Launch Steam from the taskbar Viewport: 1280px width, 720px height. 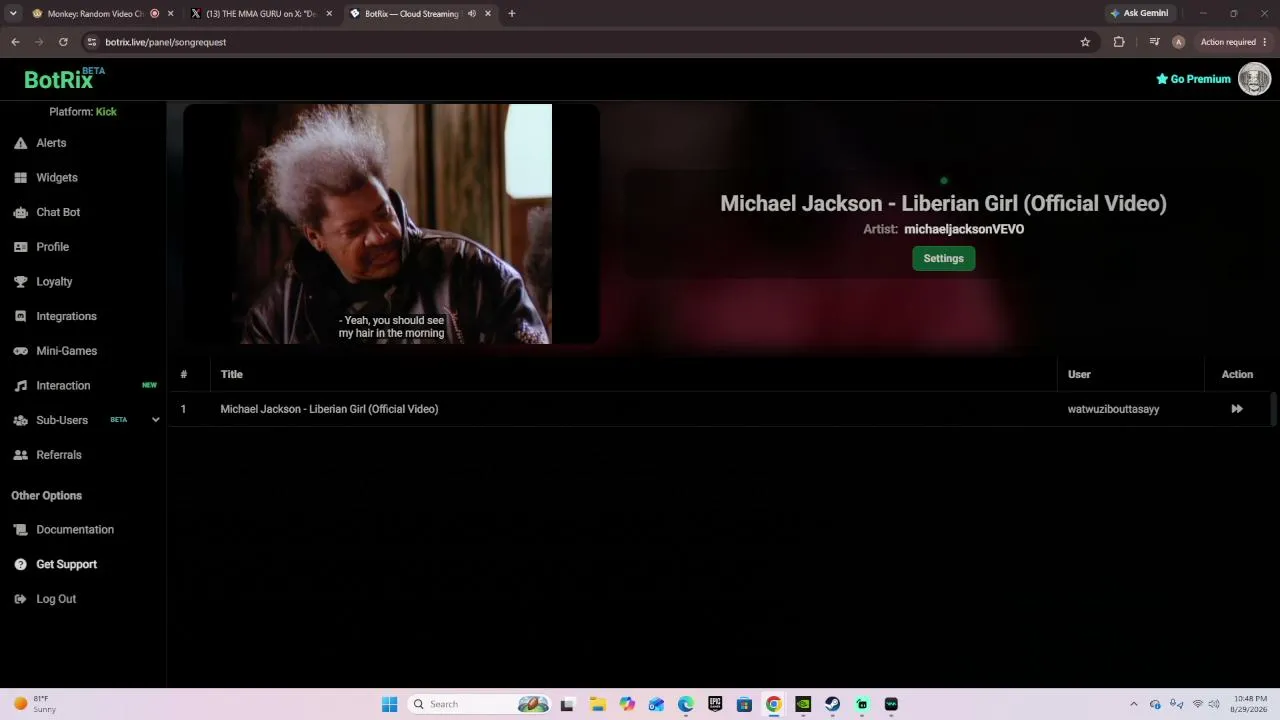tap(832, 704)
